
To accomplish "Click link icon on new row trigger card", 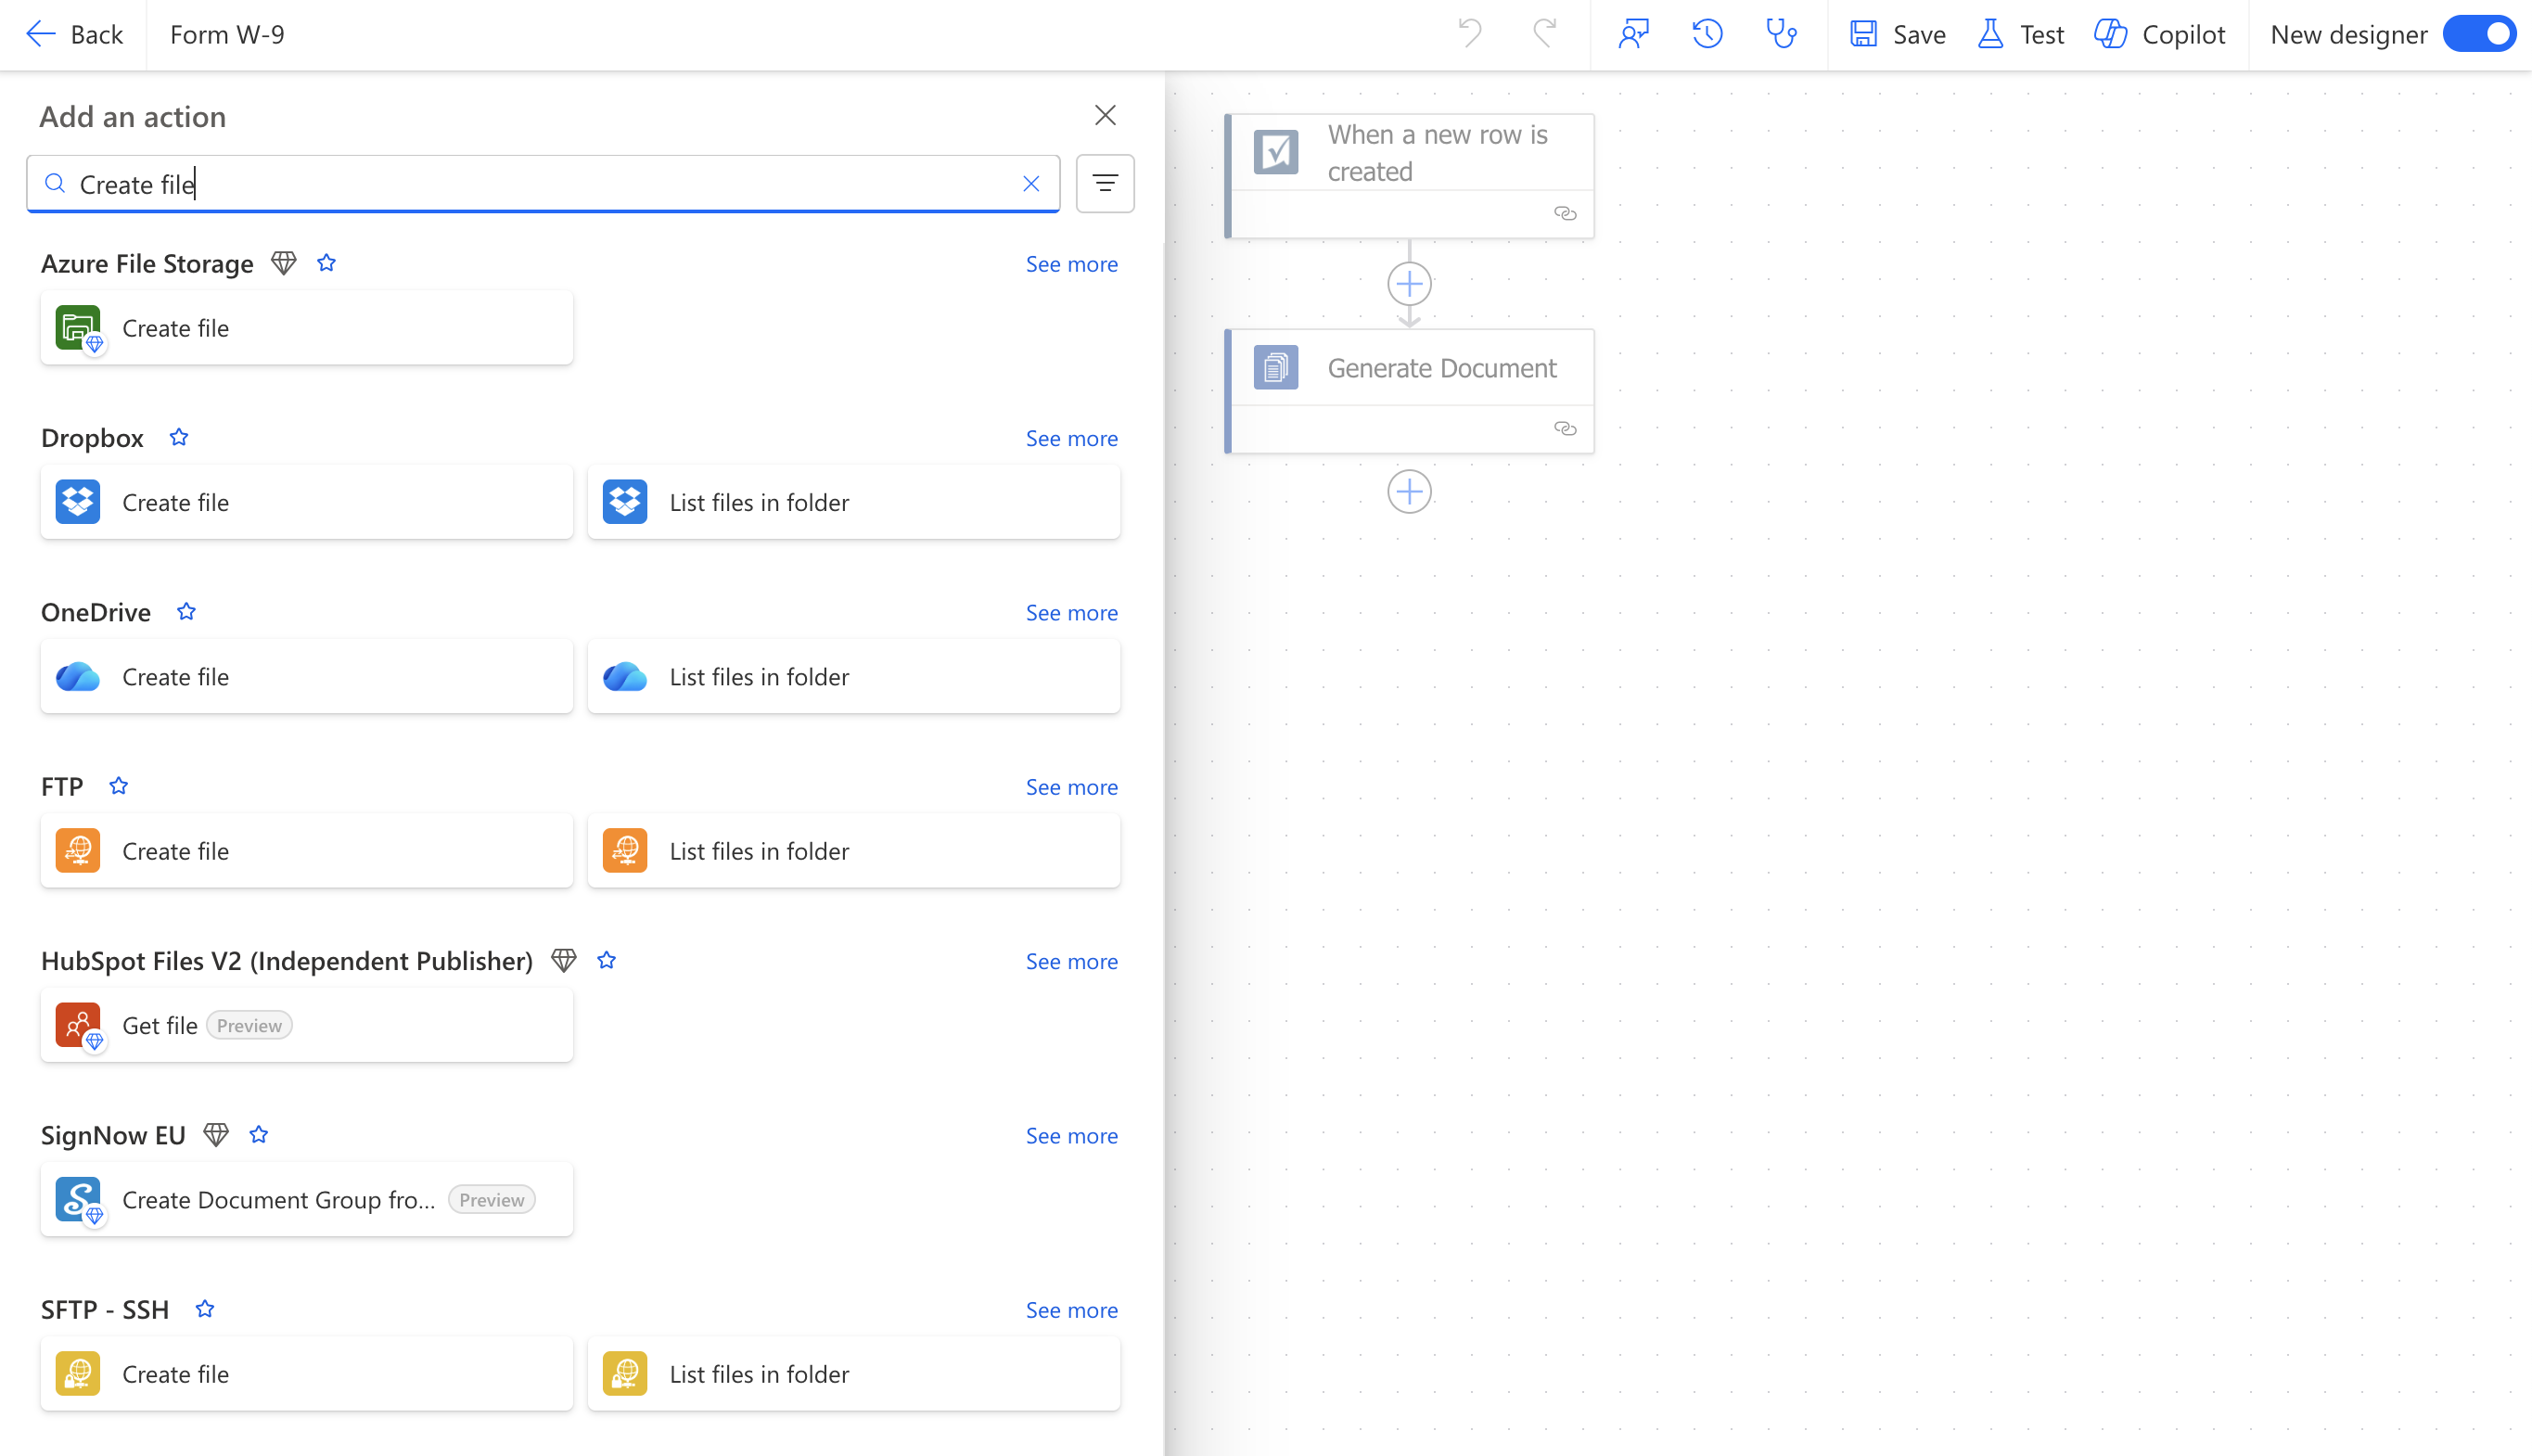I will tap(1565, 214).
